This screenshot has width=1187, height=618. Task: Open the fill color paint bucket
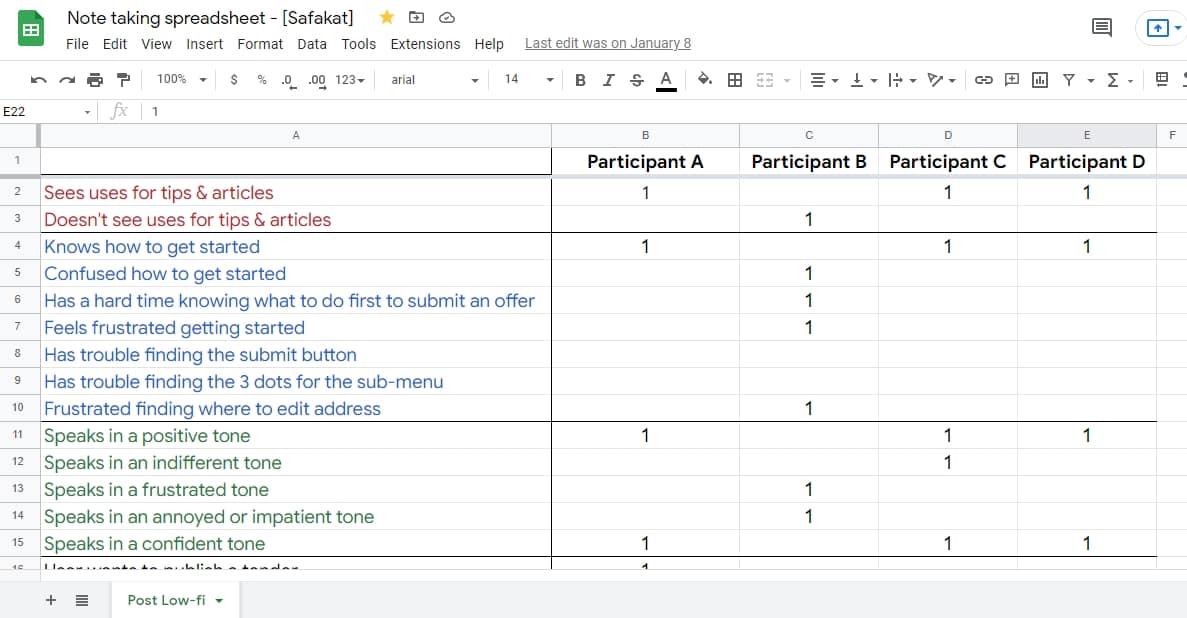tap(705, 80)
